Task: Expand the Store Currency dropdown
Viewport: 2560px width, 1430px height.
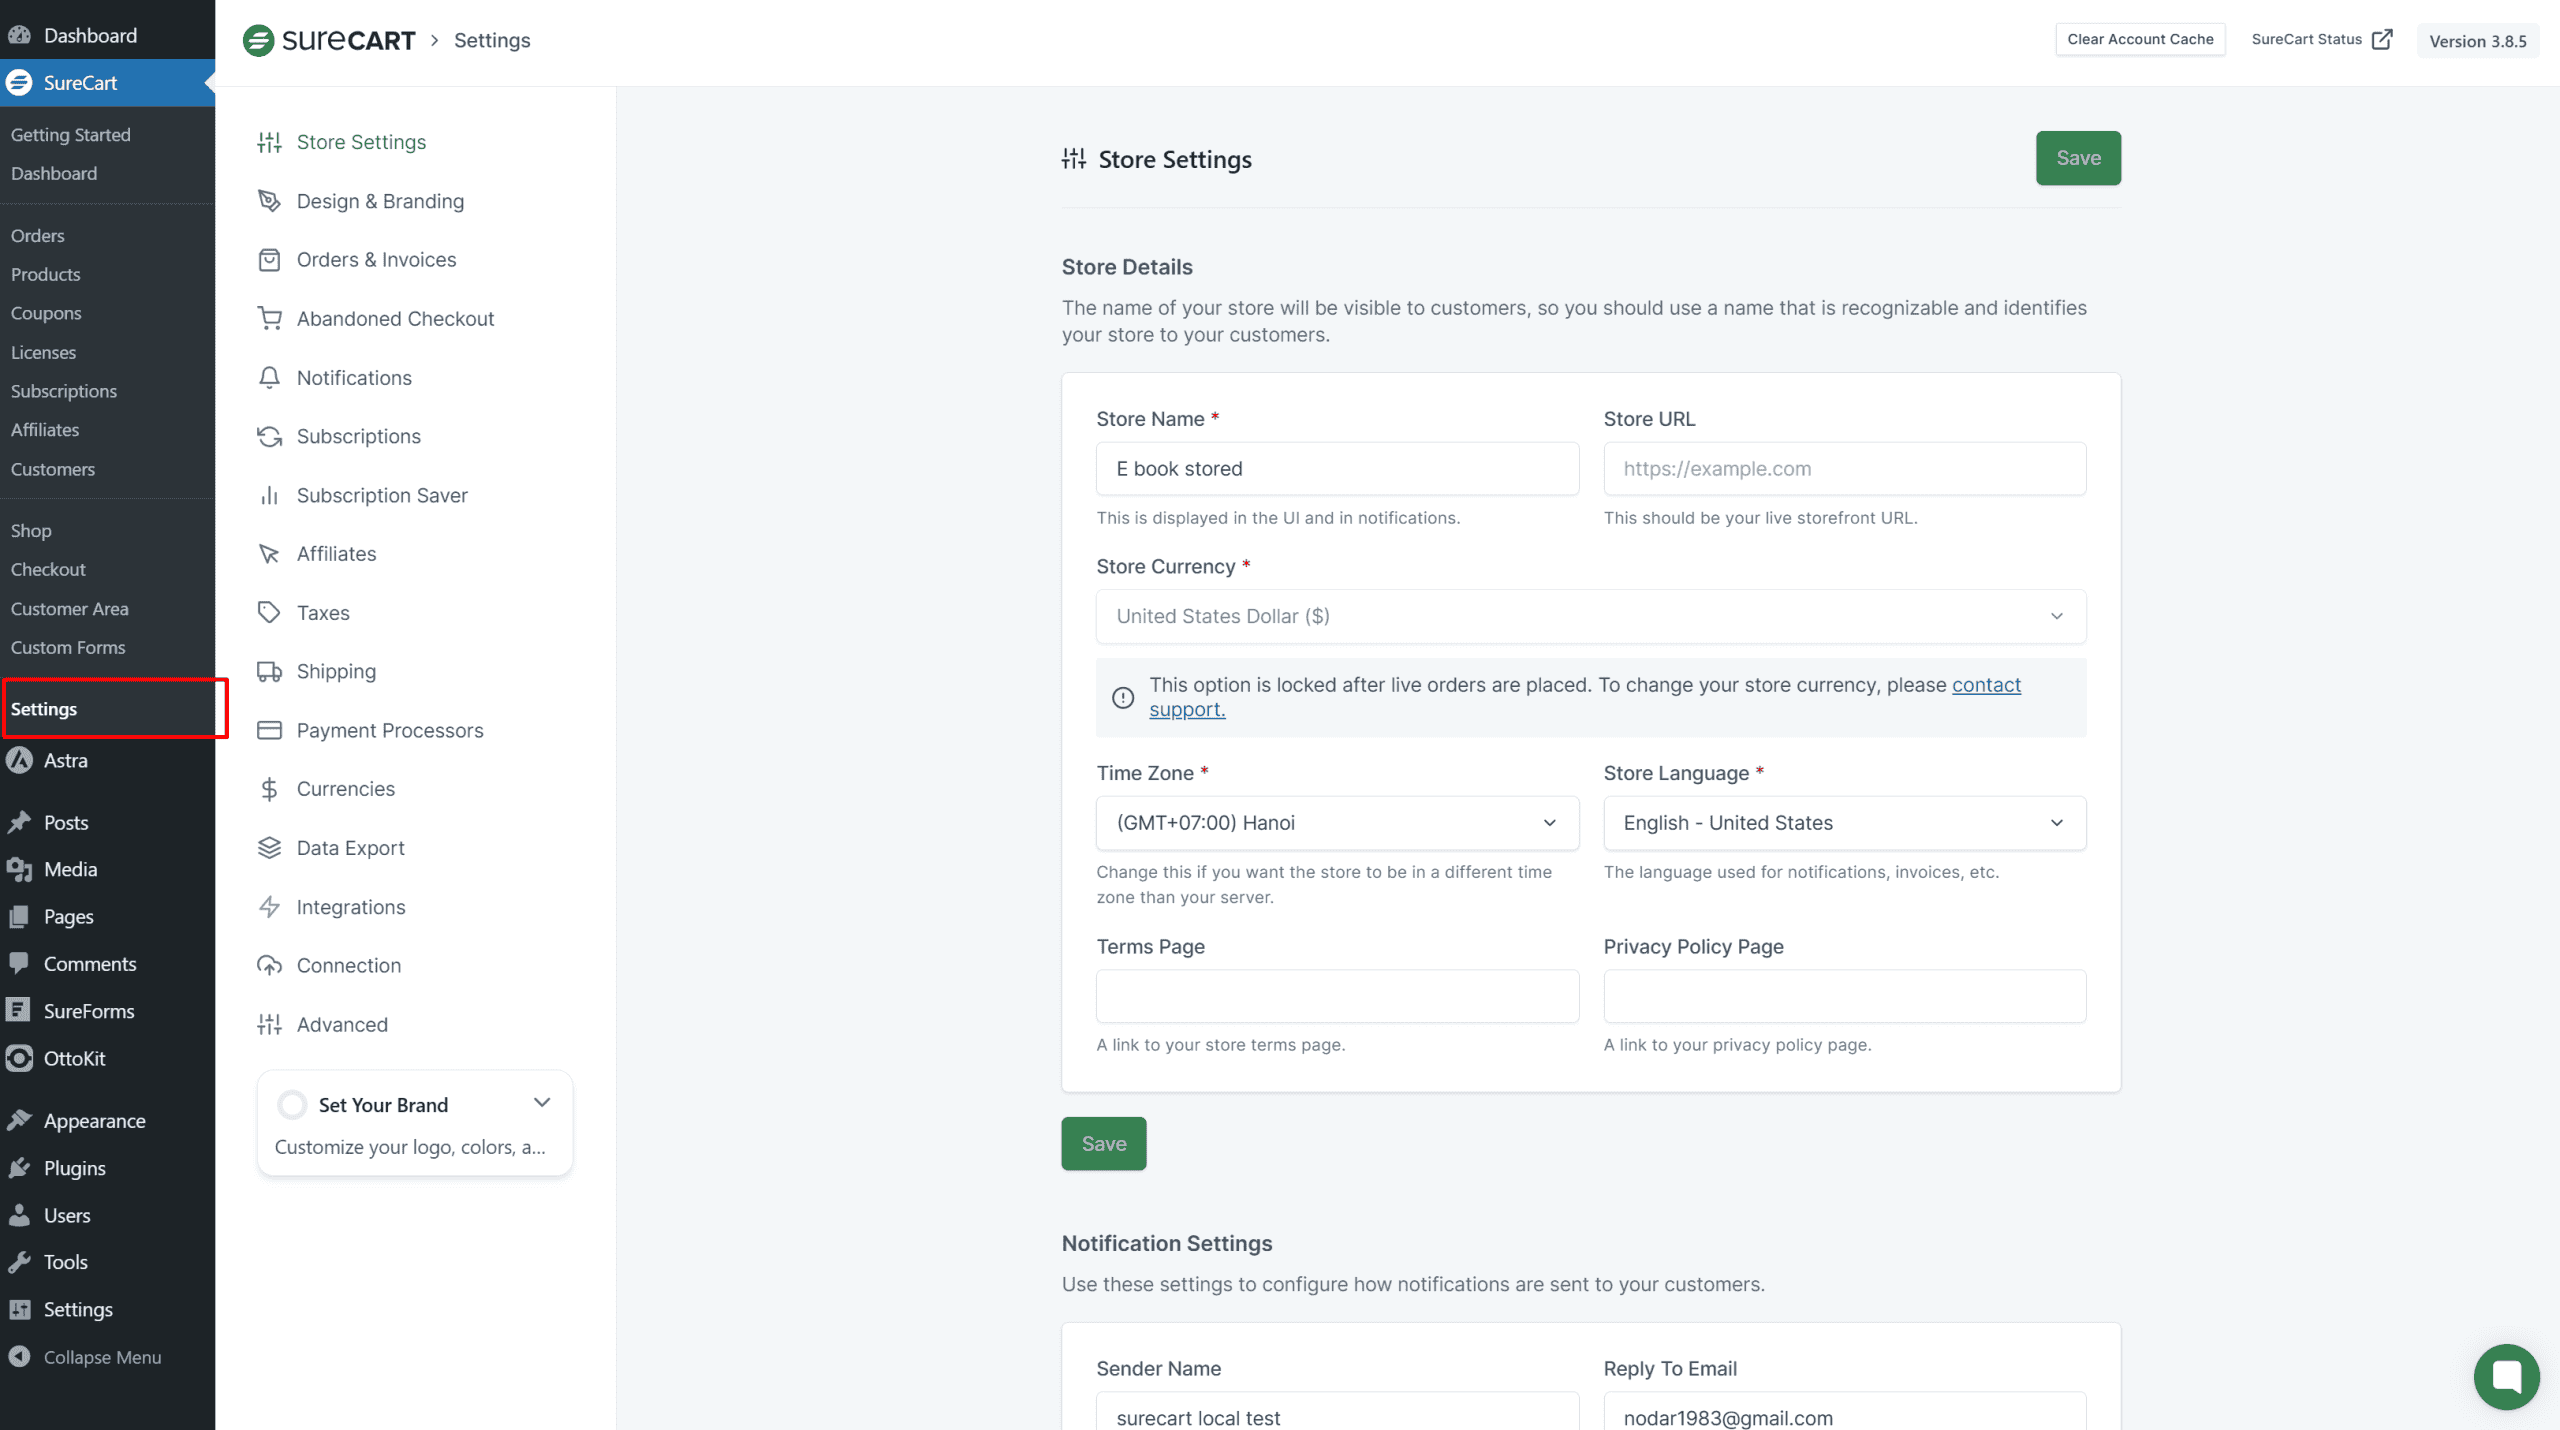Action: coord(1590,616)
